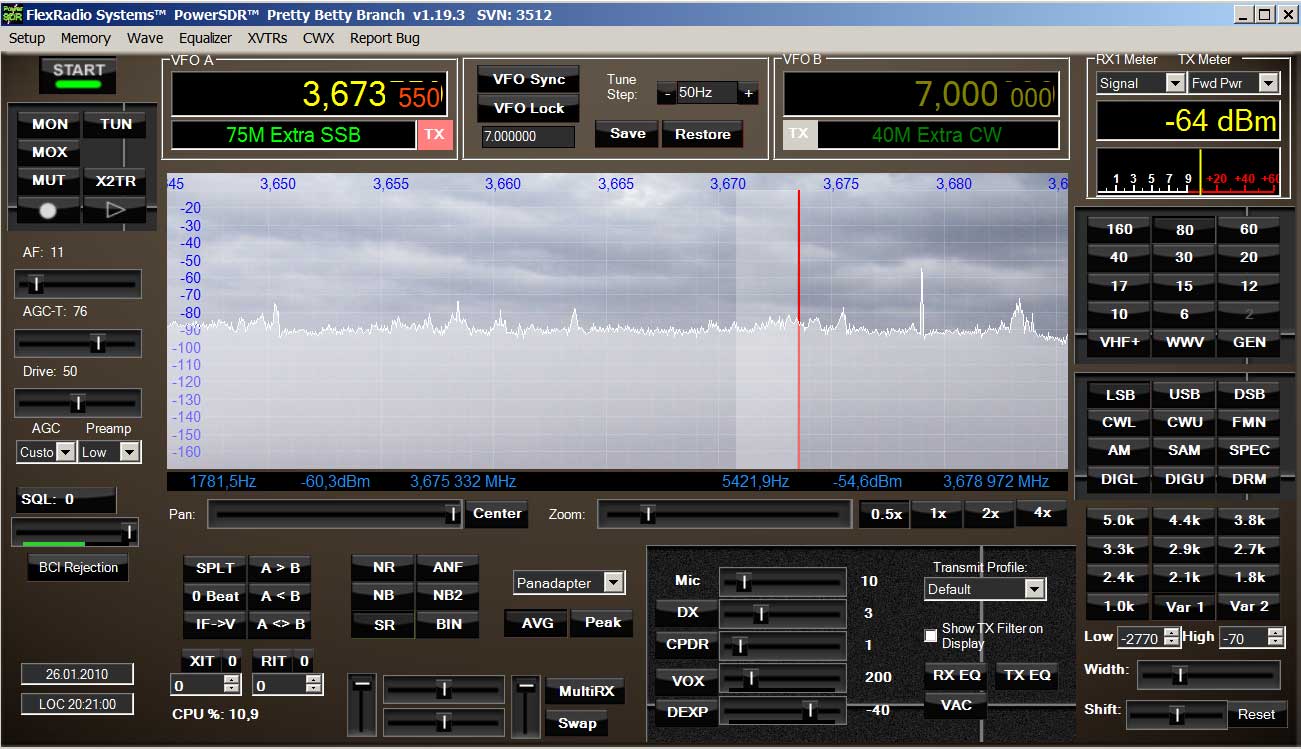
Task: Expand the Transmit Profile Default dropdown
Action: pyautogui.click(x=1034, y=589)
